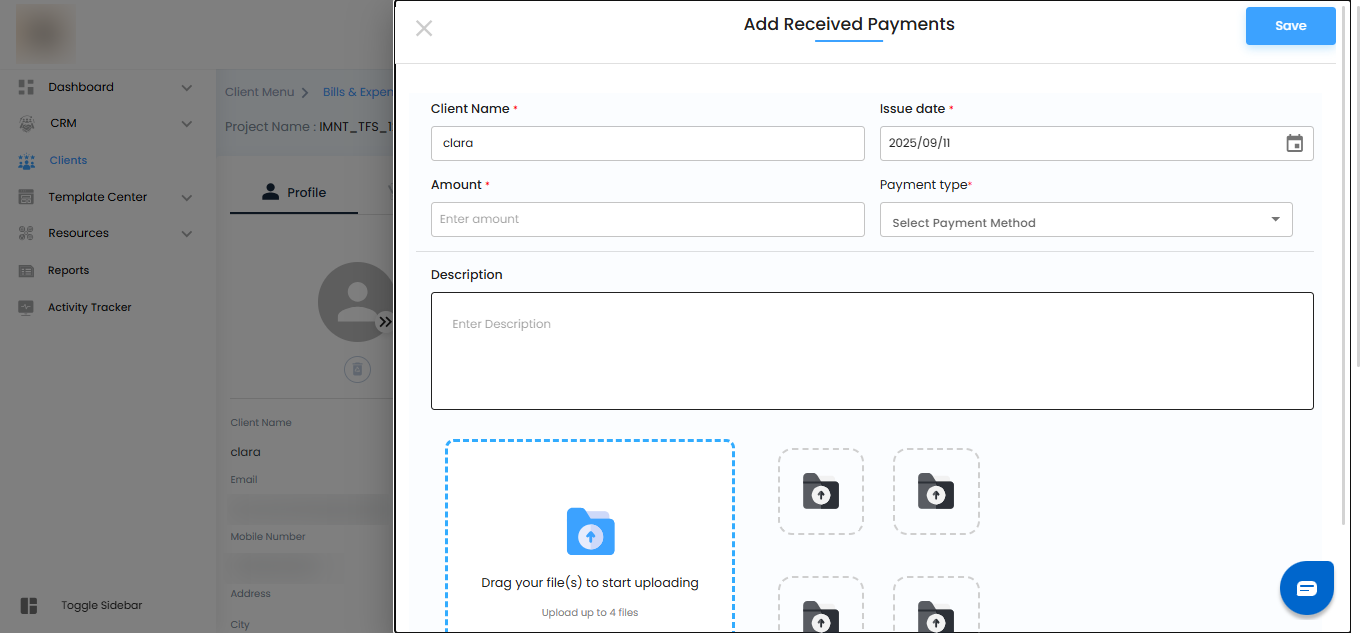Click the client name text 'clara' in profile

coord(246,452)
